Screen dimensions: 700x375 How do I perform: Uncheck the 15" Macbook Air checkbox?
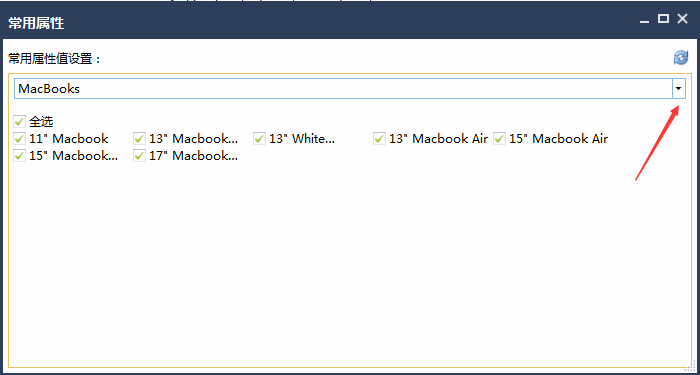point(499,139)
